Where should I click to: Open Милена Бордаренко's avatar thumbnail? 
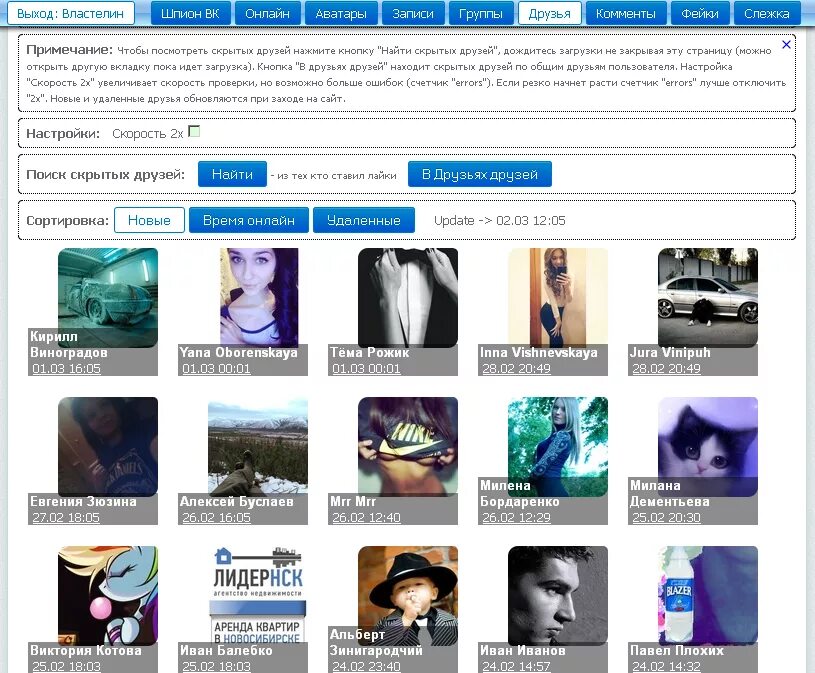(558, 446)
